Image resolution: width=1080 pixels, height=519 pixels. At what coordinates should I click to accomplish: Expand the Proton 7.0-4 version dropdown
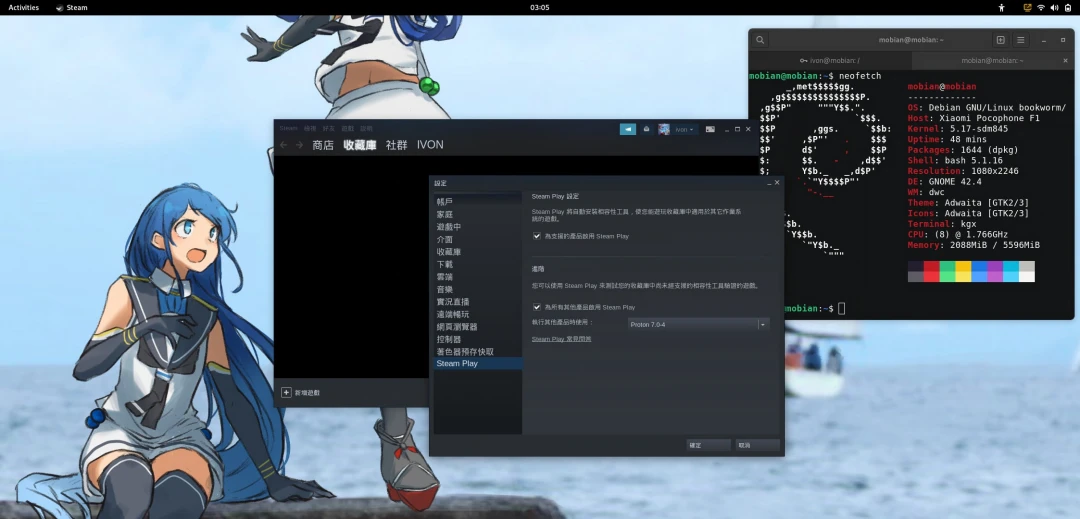[x=762, y=324]
